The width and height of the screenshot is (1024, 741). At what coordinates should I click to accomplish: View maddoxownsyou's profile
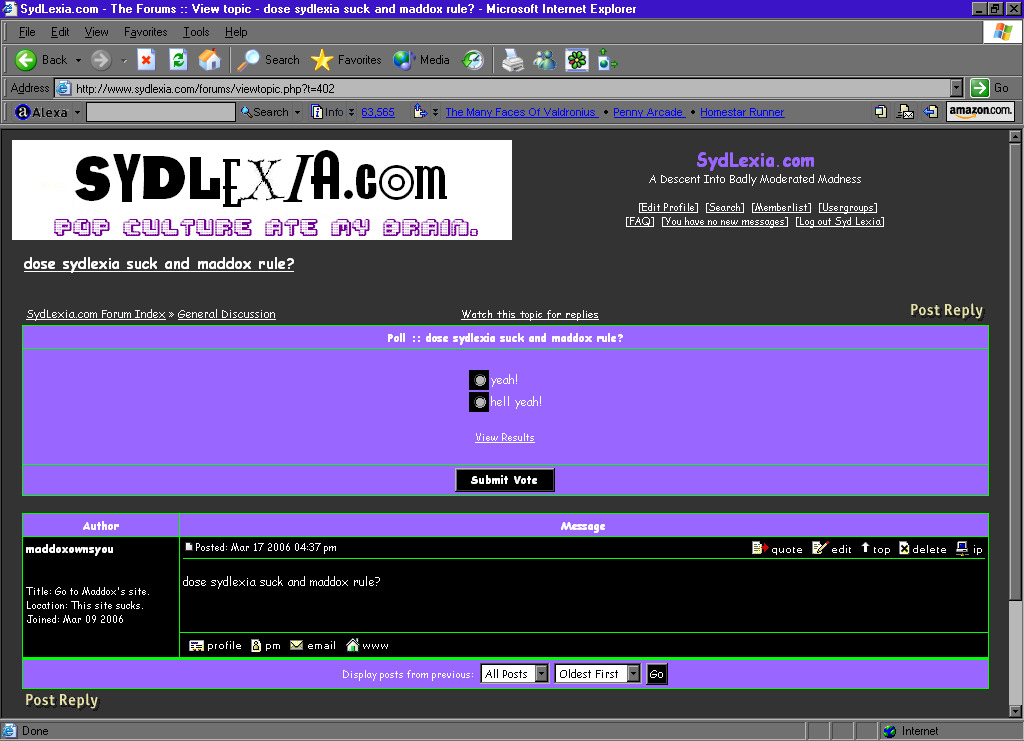point(215,646)
